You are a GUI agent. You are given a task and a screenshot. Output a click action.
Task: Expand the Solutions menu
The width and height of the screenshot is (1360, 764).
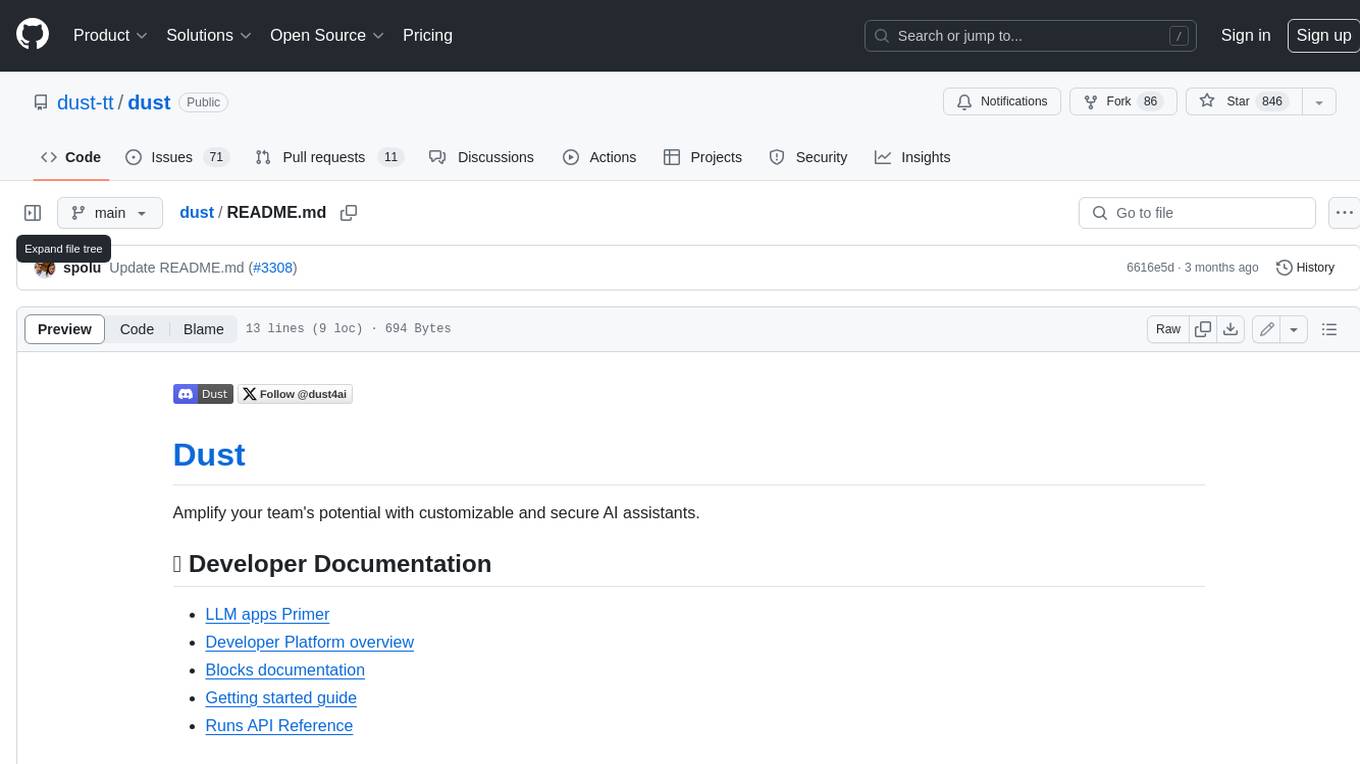coord(207,35)
